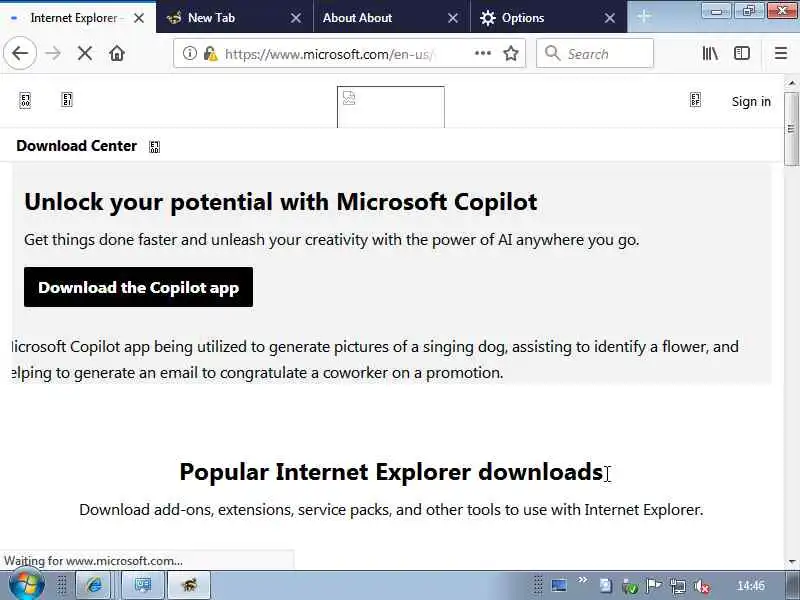Open the page actions three-dot menu
The width and height of the screenshot is (800, 600).
click(x=483, y=53)
